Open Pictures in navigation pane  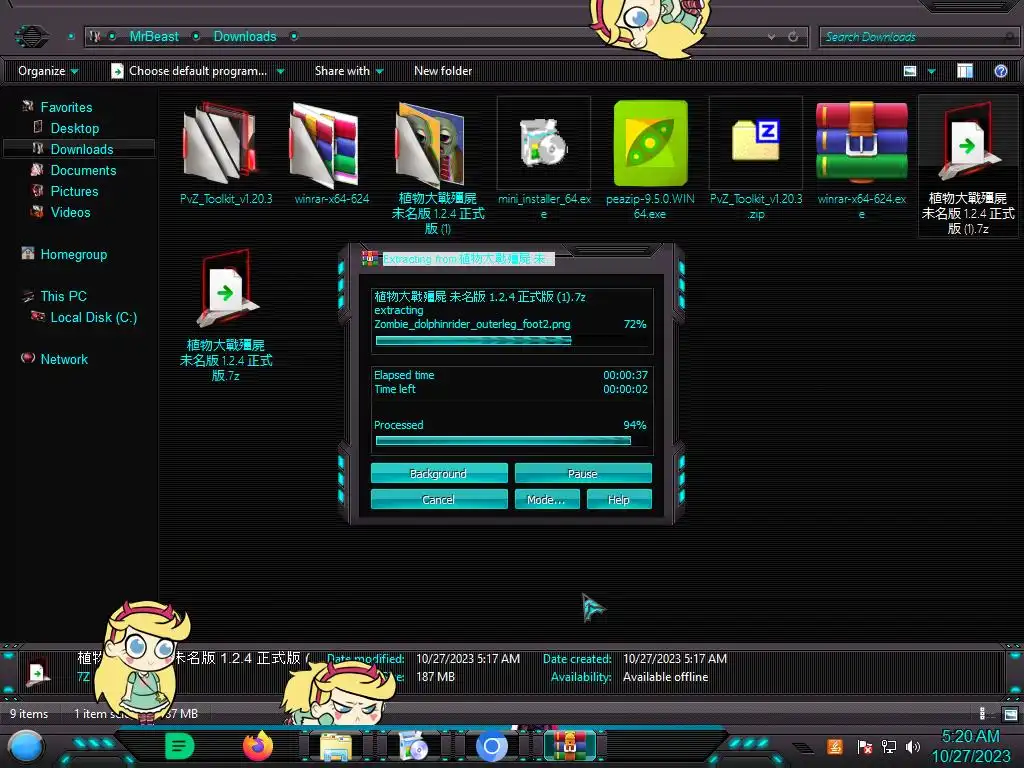74,191
